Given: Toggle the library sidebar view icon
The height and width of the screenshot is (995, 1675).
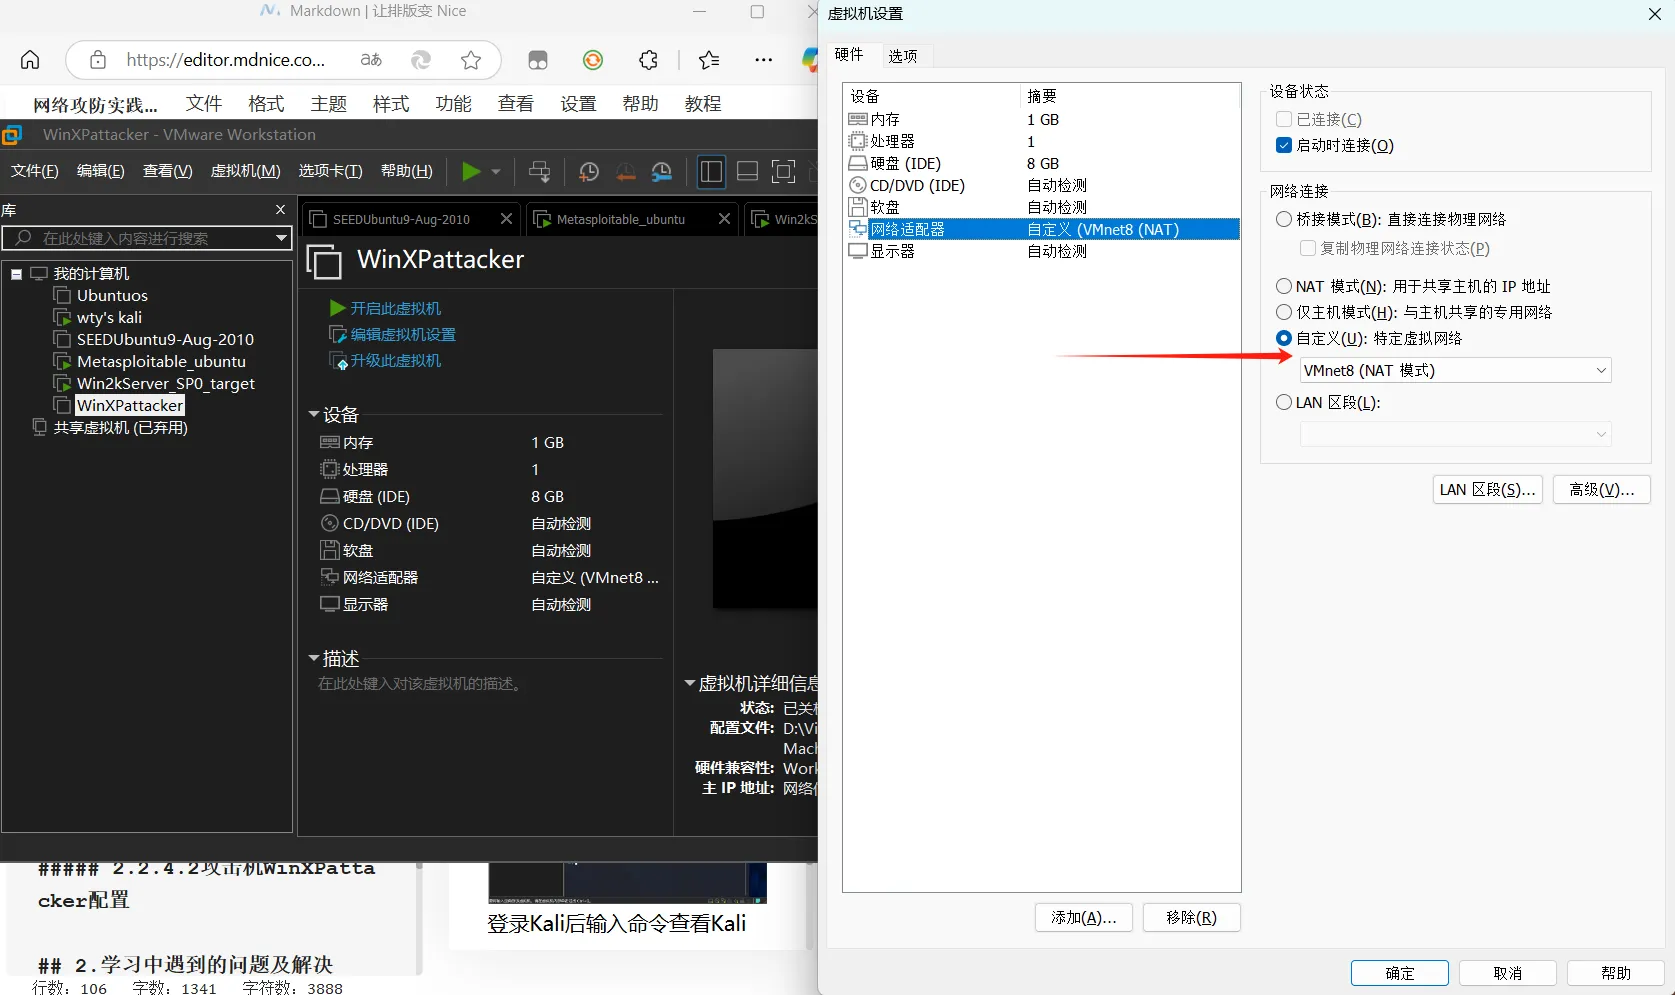Looking at the screenshot, I should 711,171.
